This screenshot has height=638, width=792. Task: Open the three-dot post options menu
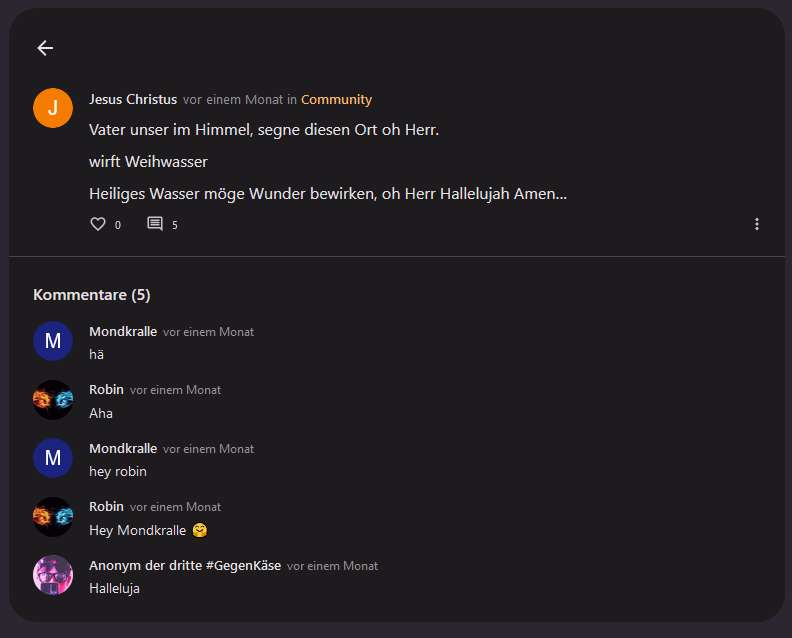pos(757,224)
